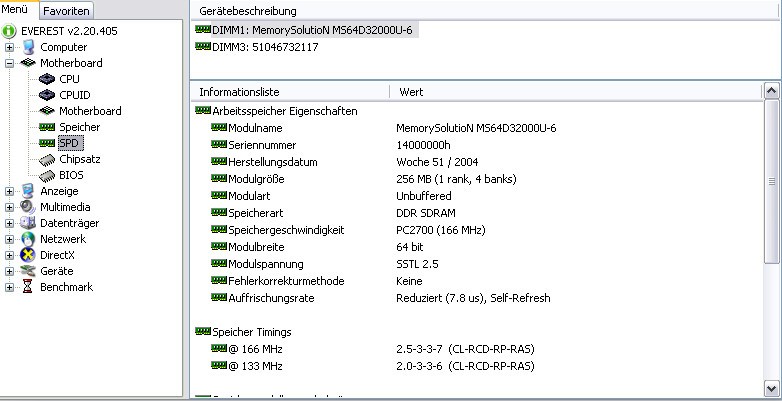Viewport: 782px width, 401px height.
Task: Switch to the Menü tab
Action: click(18, 9)
